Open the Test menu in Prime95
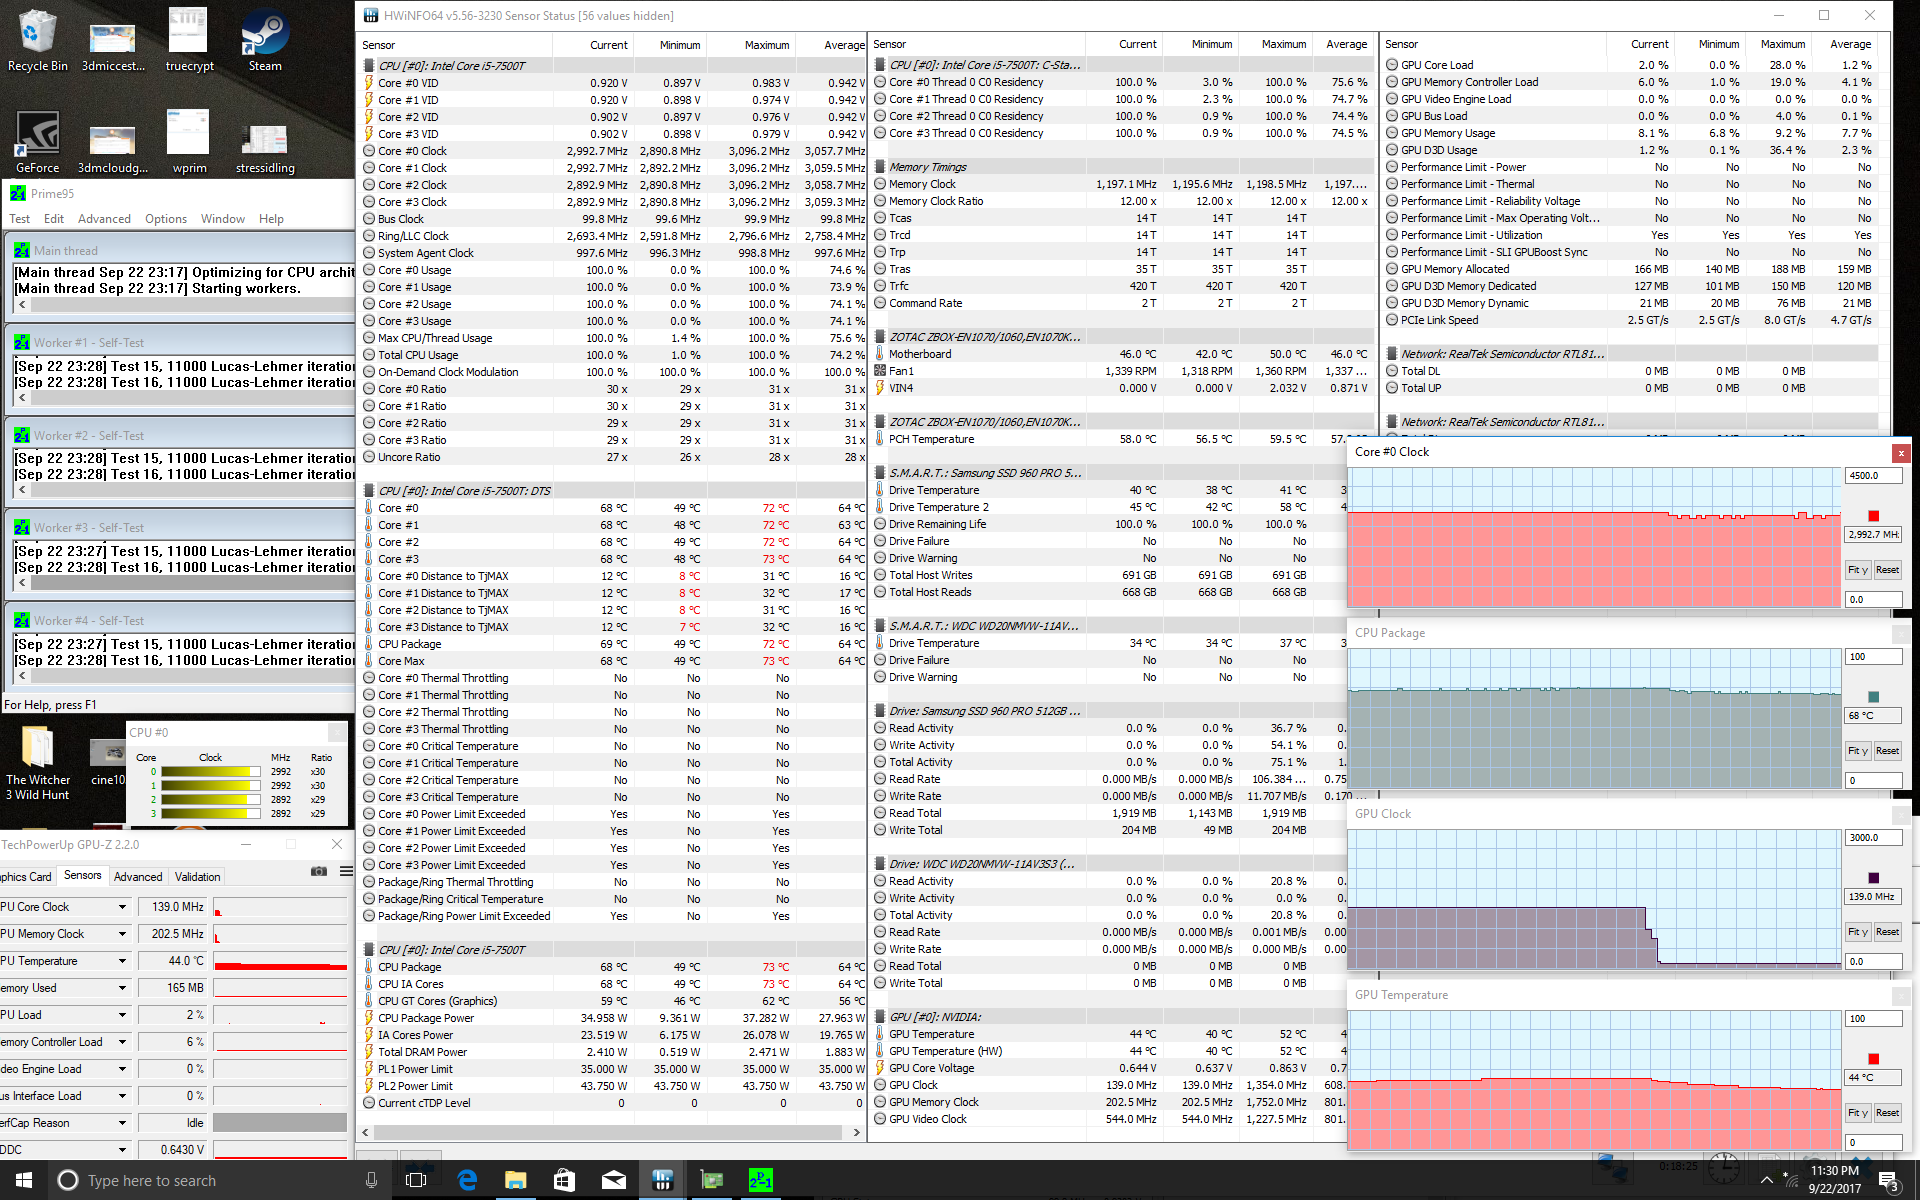 (x=19, y=219)
